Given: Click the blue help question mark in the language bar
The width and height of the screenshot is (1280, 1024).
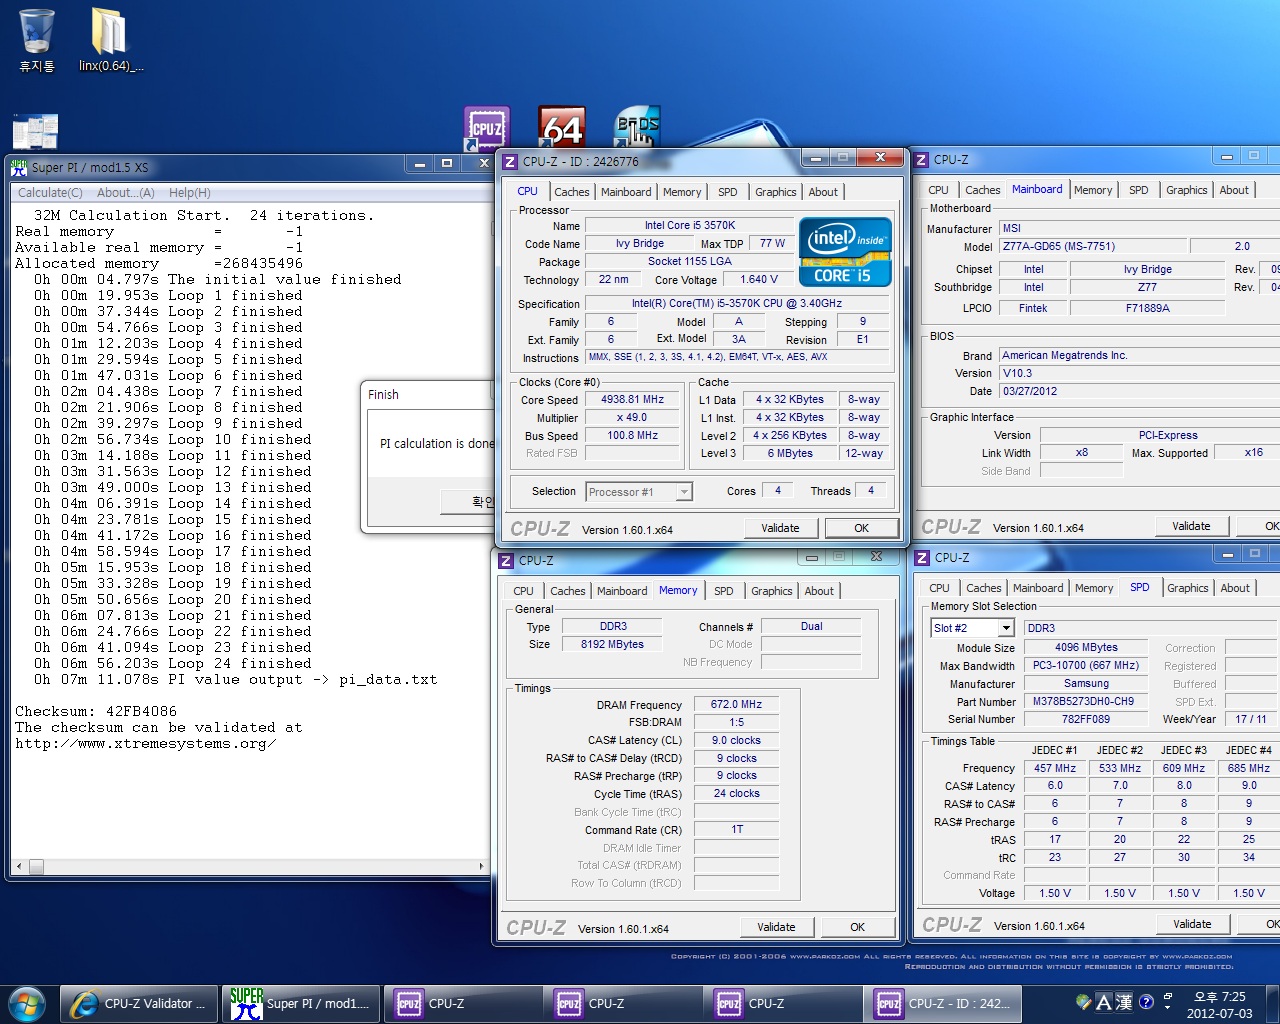Looking at the screenshot, I should 1147,1002.
